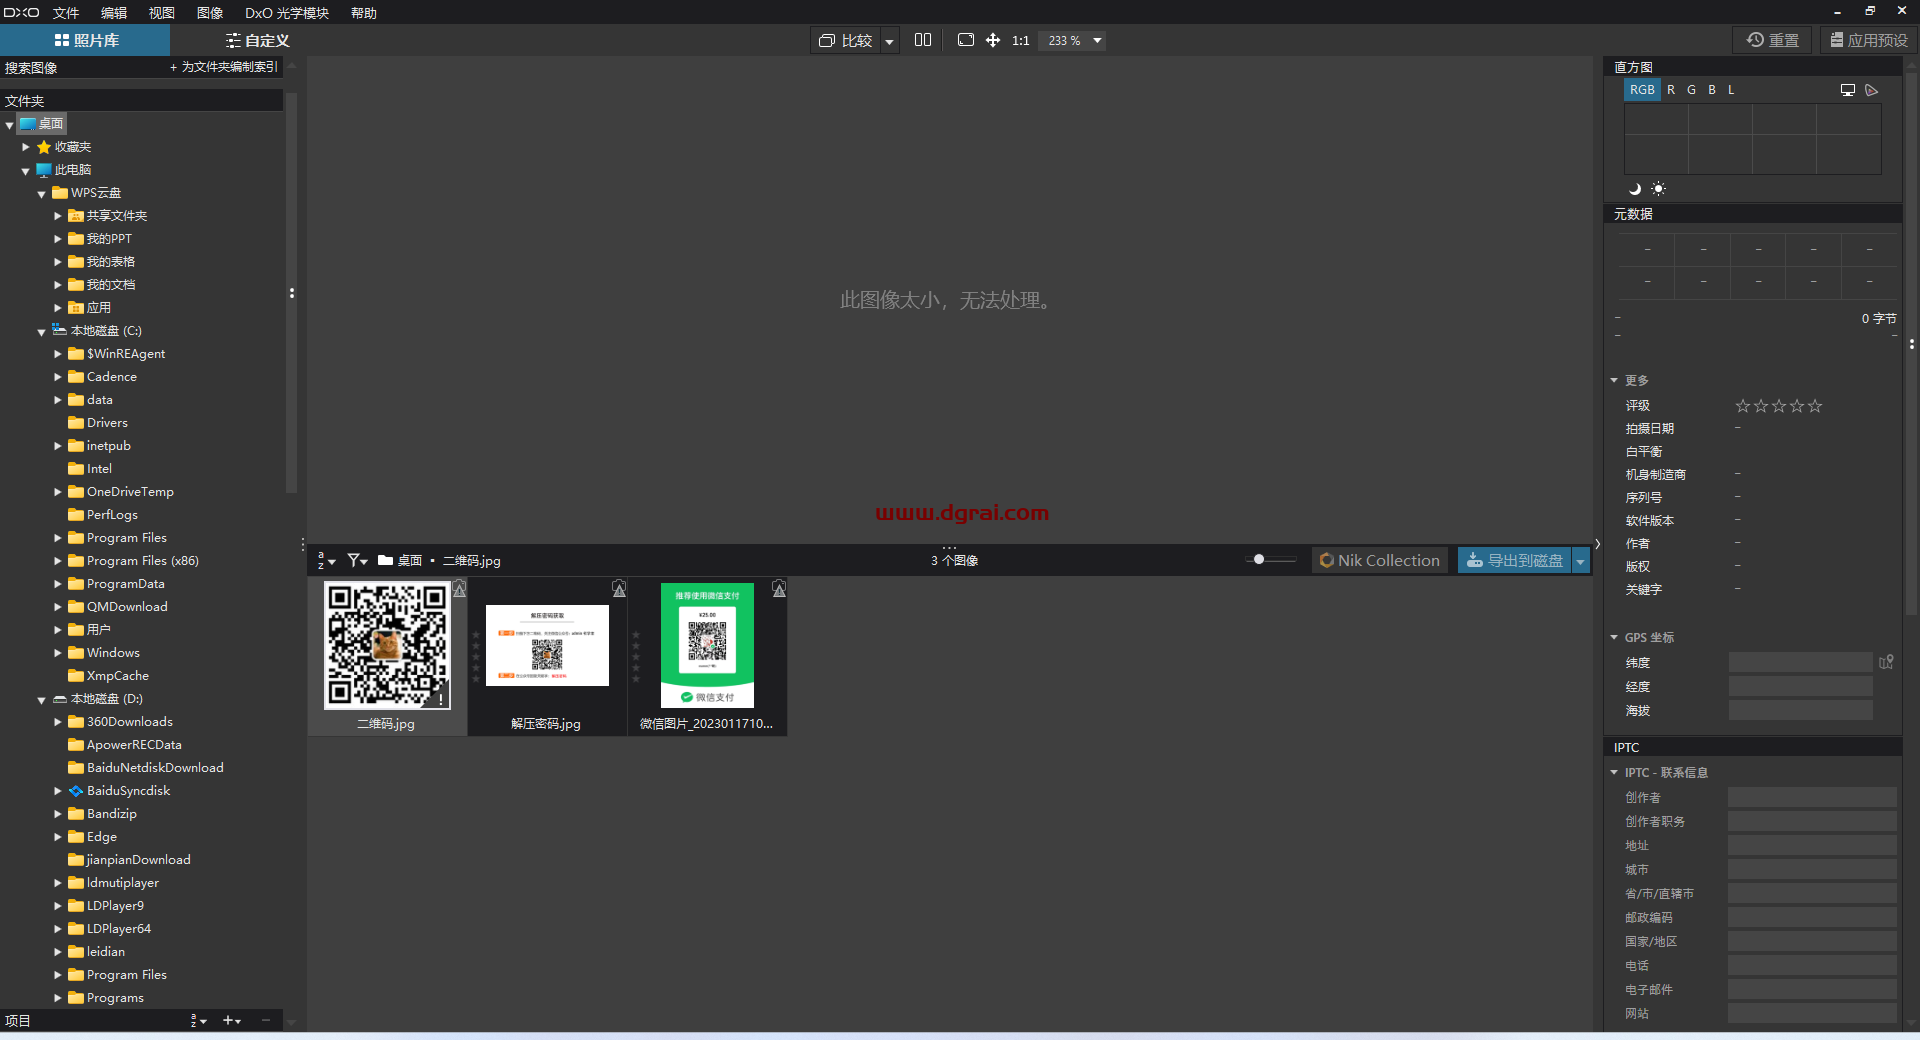Collapse IPTC - 联系信息 section
This screenshot has width=1920, height=1040.
point(1614,773)
